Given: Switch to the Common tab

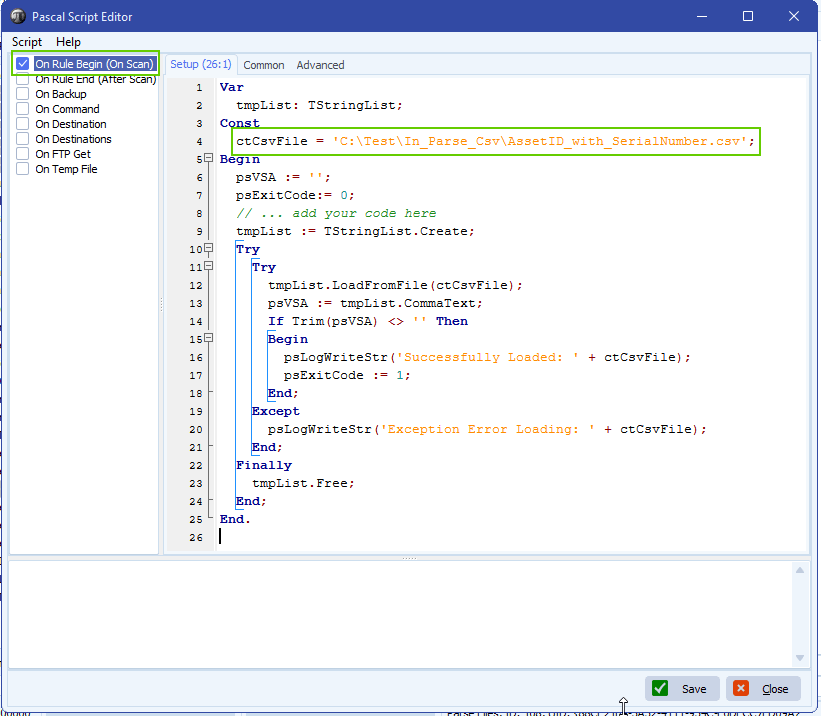Looking at the screenshot, I should (263, 64).
